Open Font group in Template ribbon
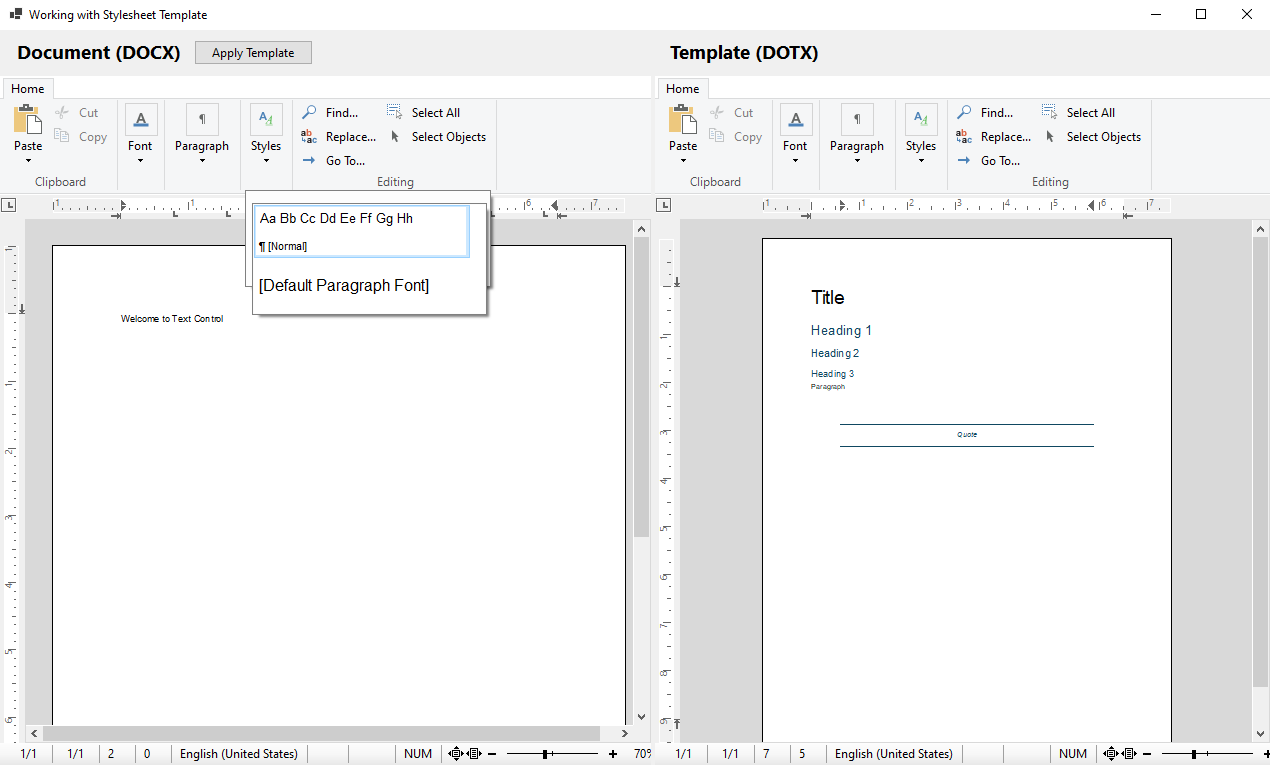Viewport: 1270px width, 765px height. tap(795, 135)
